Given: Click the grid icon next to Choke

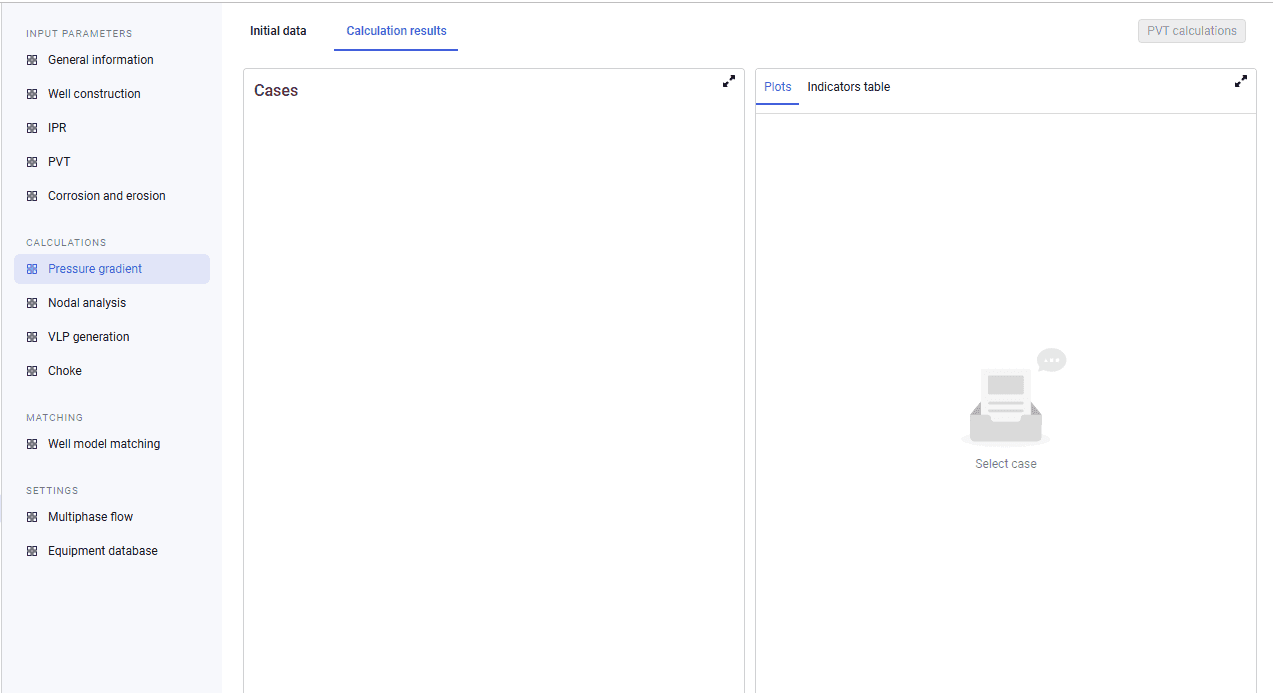Looking at the screenshot, I should [32, 371].
